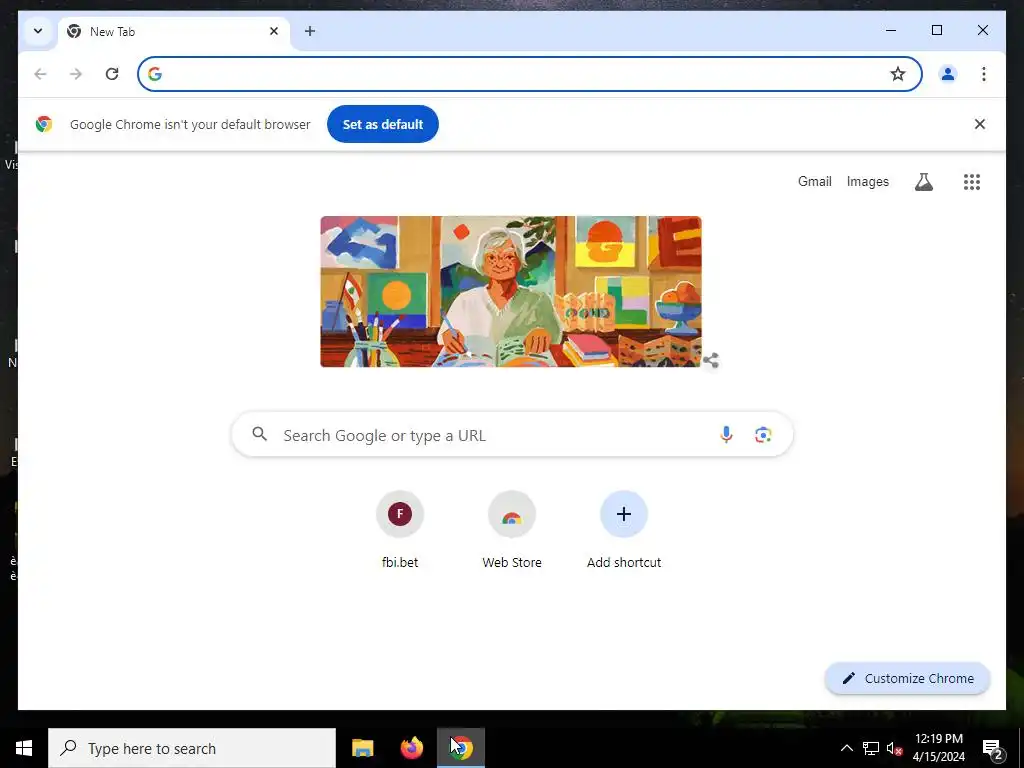This screenshot has height=768, width=1024.
Task: Click Set as default button
Action: click(383, 124)
